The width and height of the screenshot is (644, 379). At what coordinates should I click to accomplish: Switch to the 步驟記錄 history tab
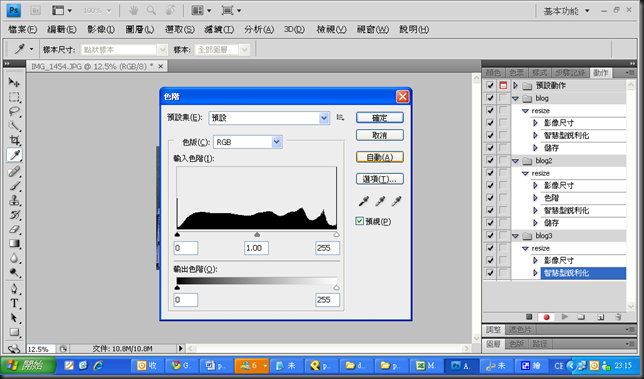click(x=570, y=73)
